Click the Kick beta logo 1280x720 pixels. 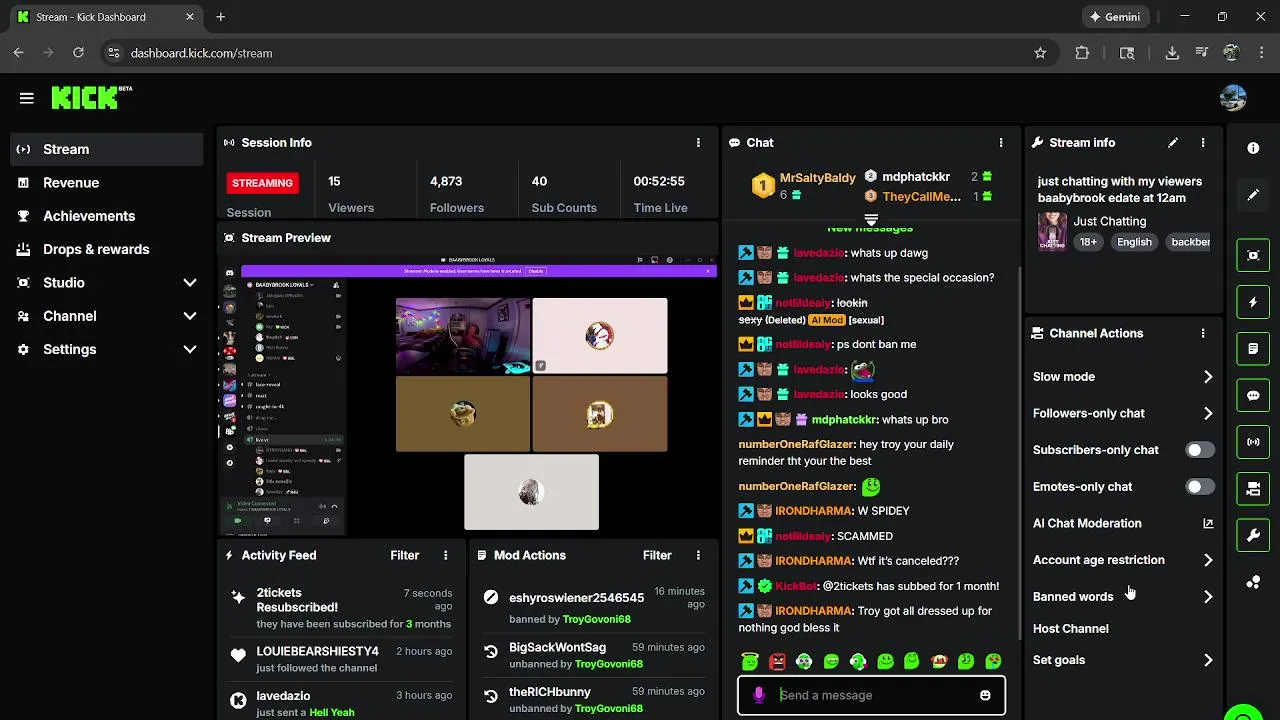click(x=92, y=97)
